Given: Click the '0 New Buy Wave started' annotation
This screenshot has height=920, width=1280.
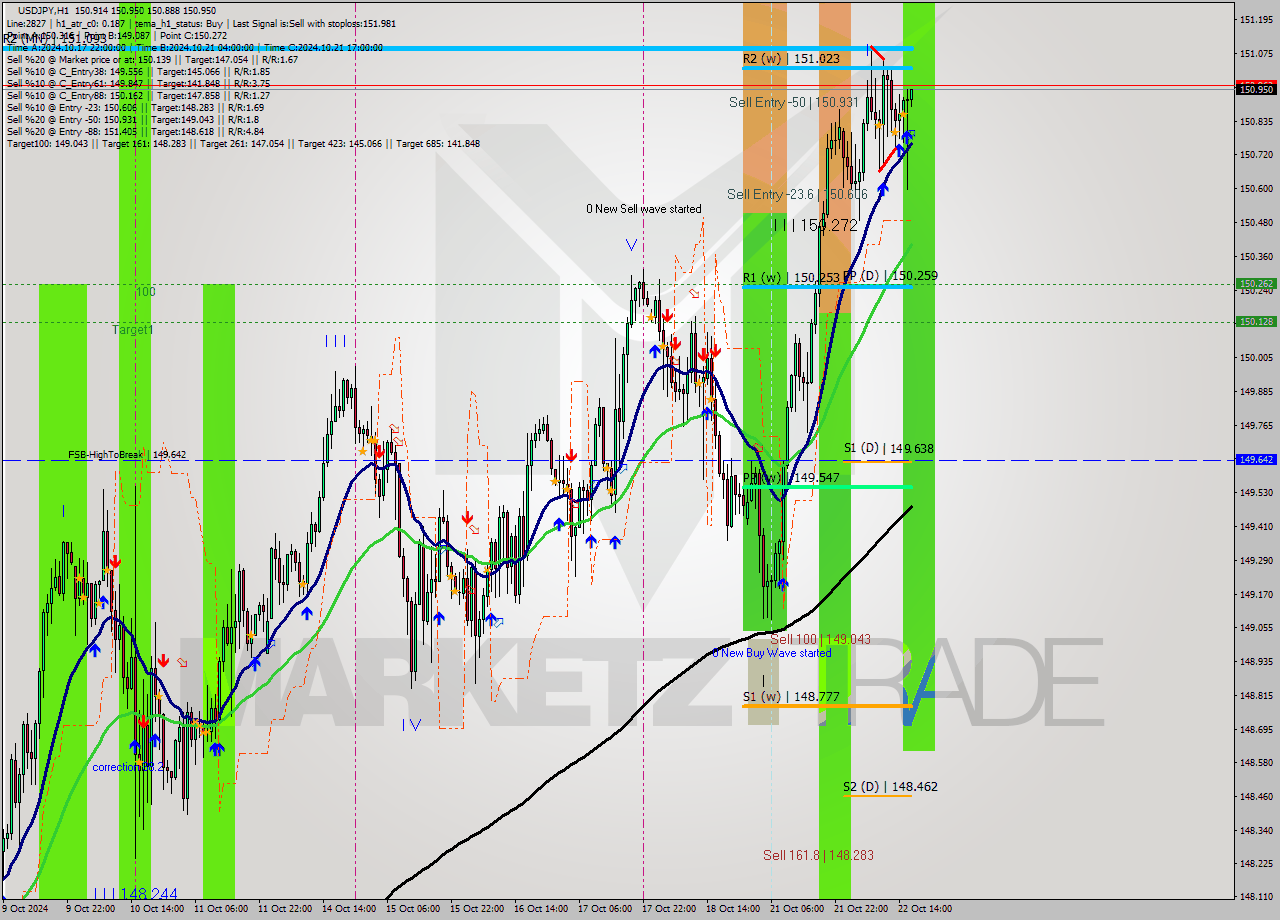Looking at the screenshot, I should point(771,653).
